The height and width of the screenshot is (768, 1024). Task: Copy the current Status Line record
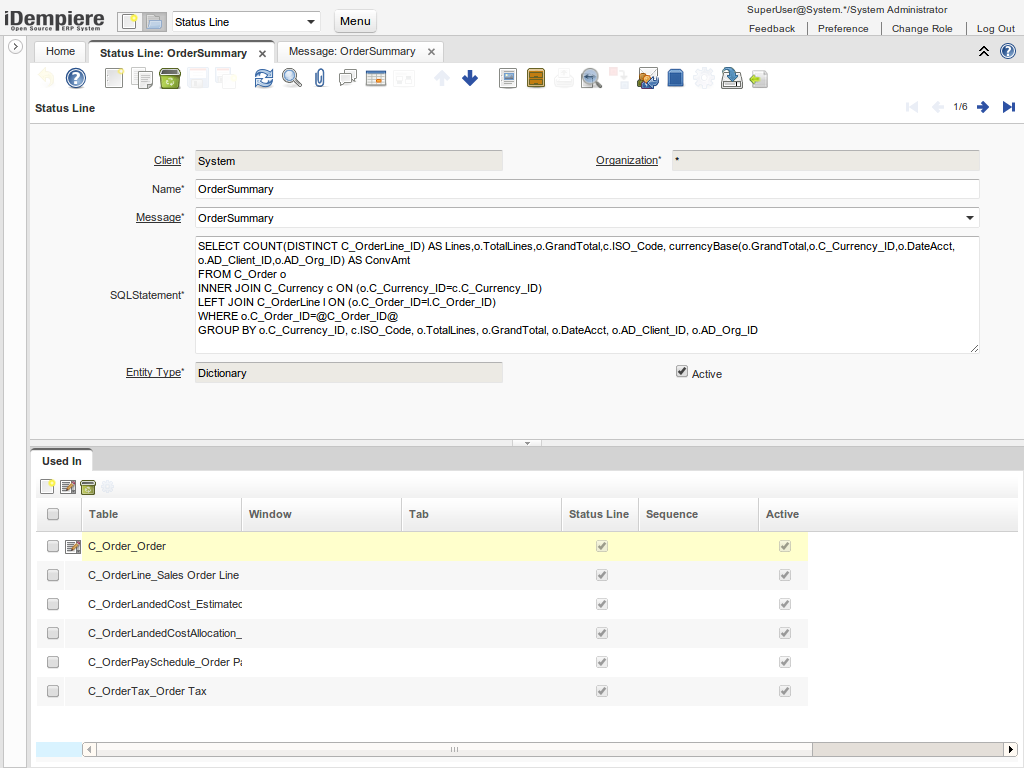(141, 78)
